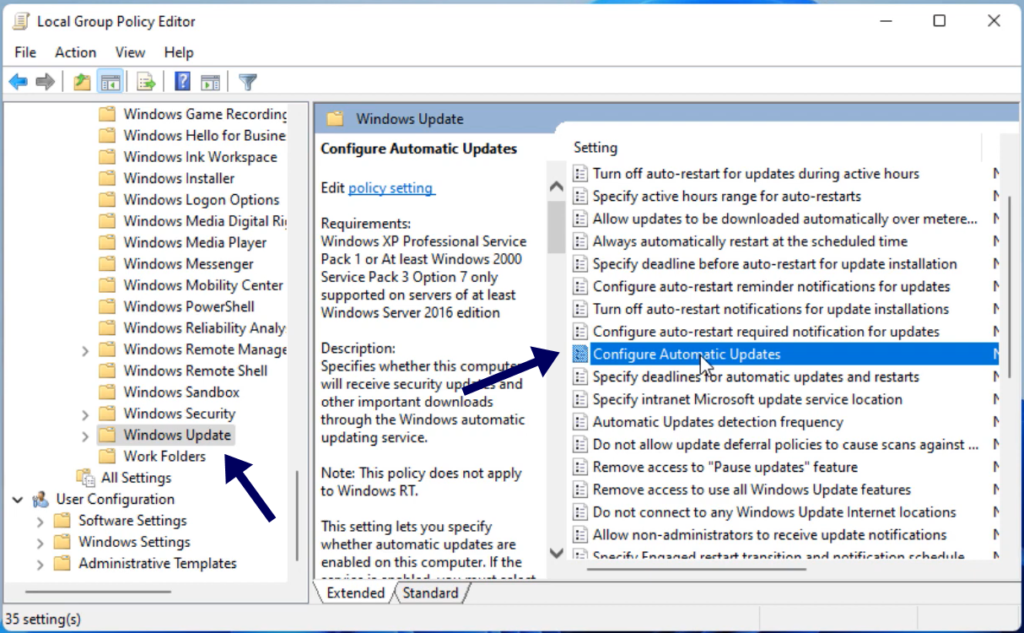
Task: Open the Action menu
Action: [75, 52]
